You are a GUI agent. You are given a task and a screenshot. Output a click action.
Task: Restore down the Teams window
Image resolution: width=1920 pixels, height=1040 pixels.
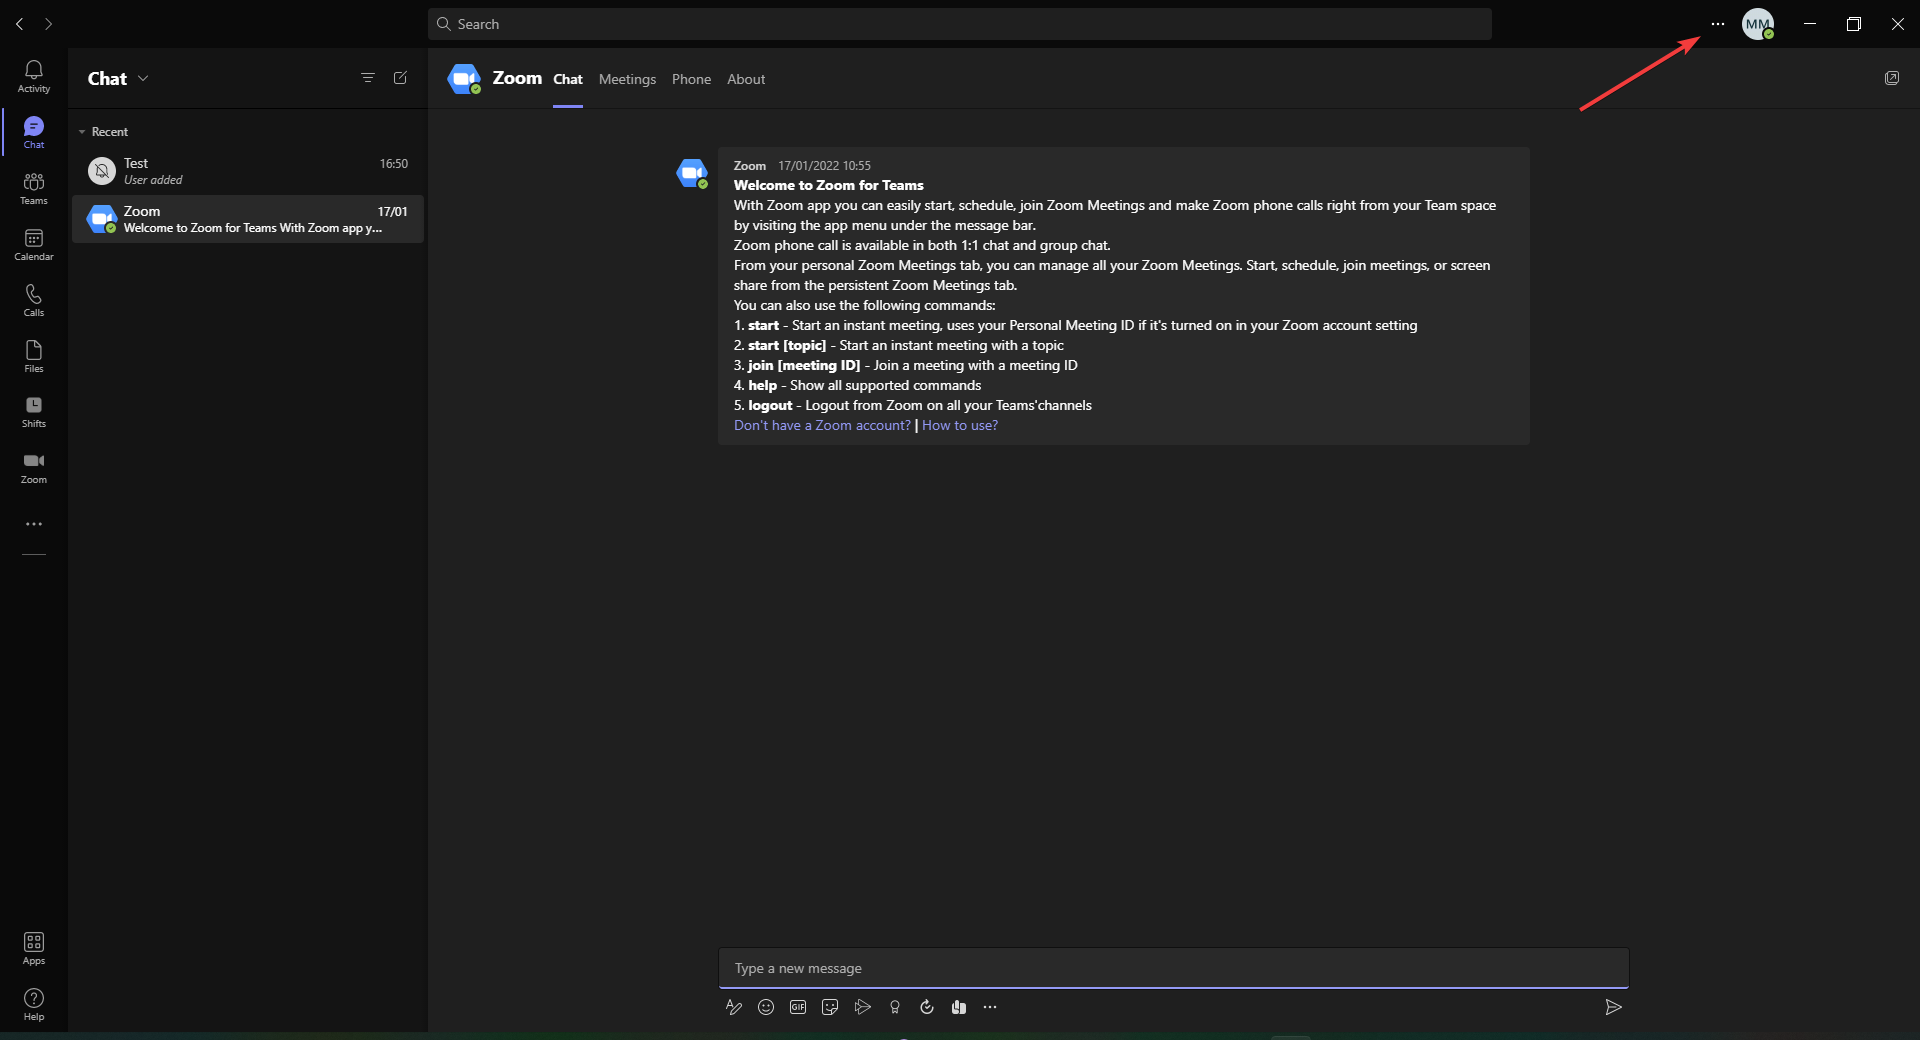tap(1854, 24)
